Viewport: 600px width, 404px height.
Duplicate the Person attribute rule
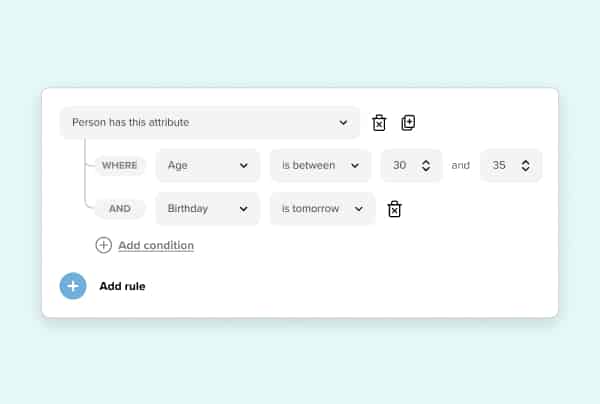[408, 123]
